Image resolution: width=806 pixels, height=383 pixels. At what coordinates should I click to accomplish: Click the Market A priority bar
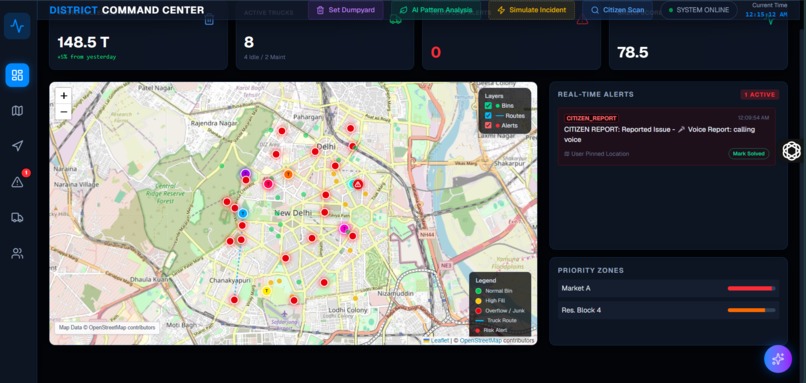click(751, 288)
